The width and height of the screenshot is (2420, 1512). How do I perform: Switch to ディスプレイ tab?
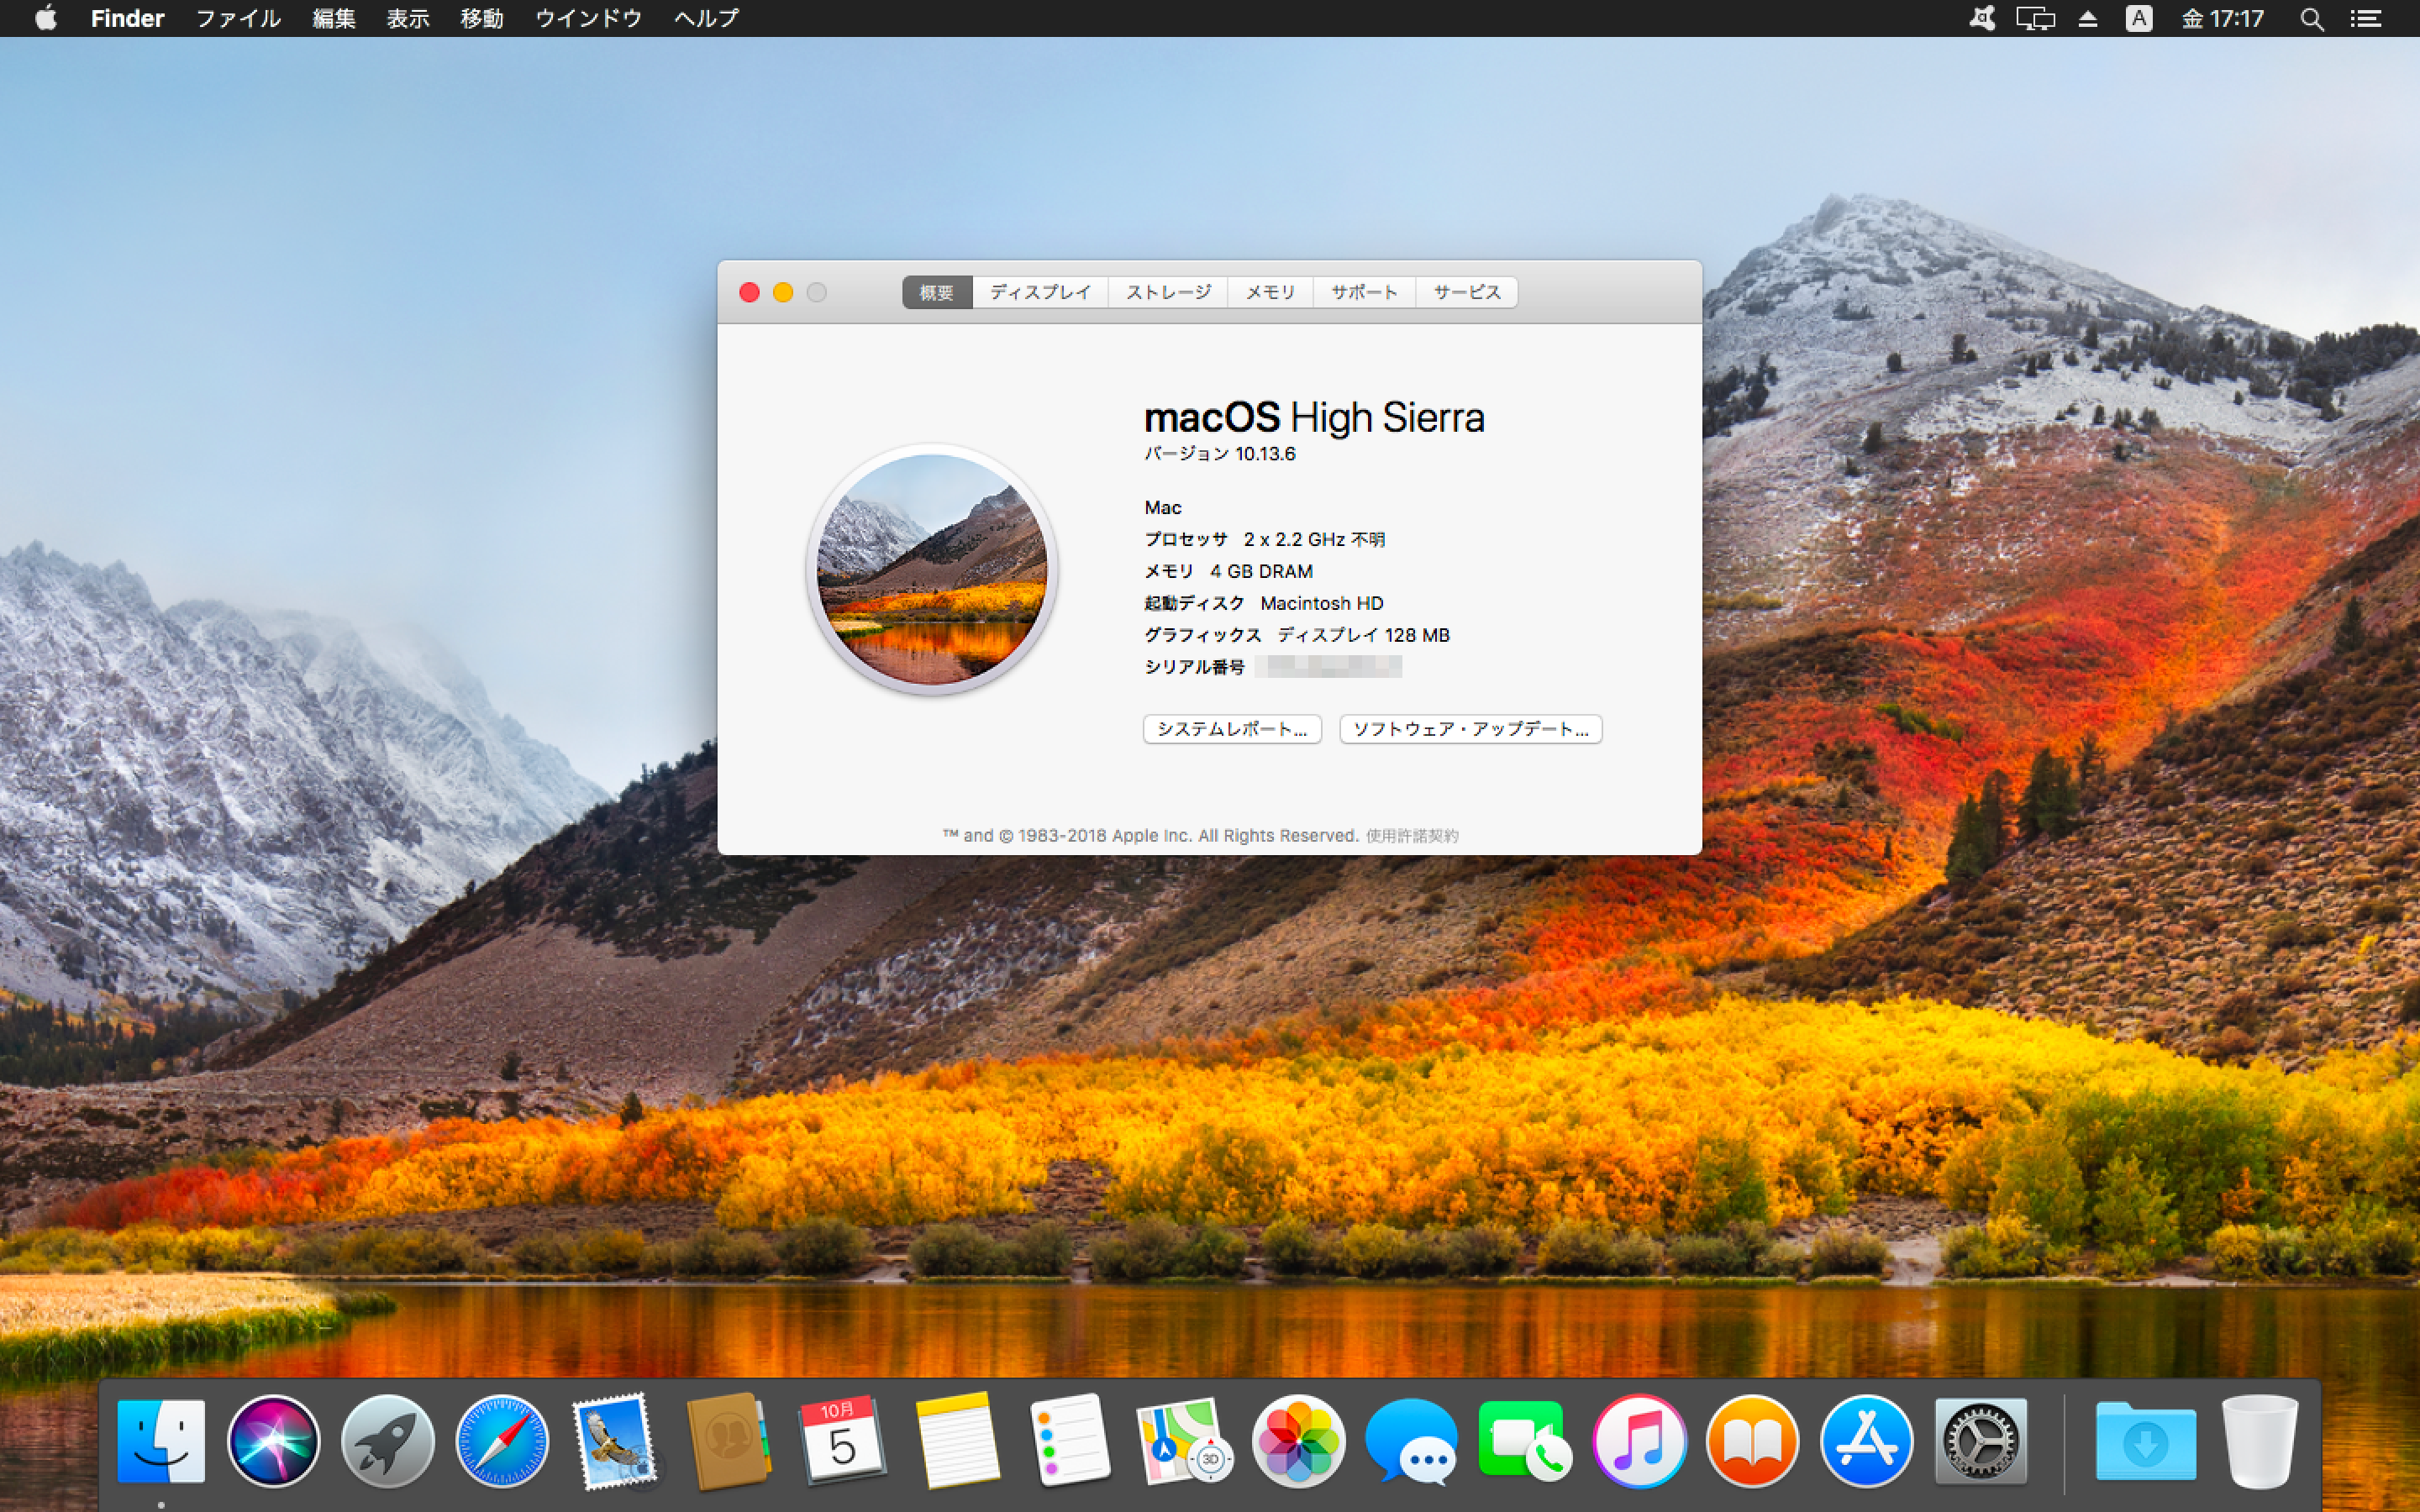(x=1040, y=292)
